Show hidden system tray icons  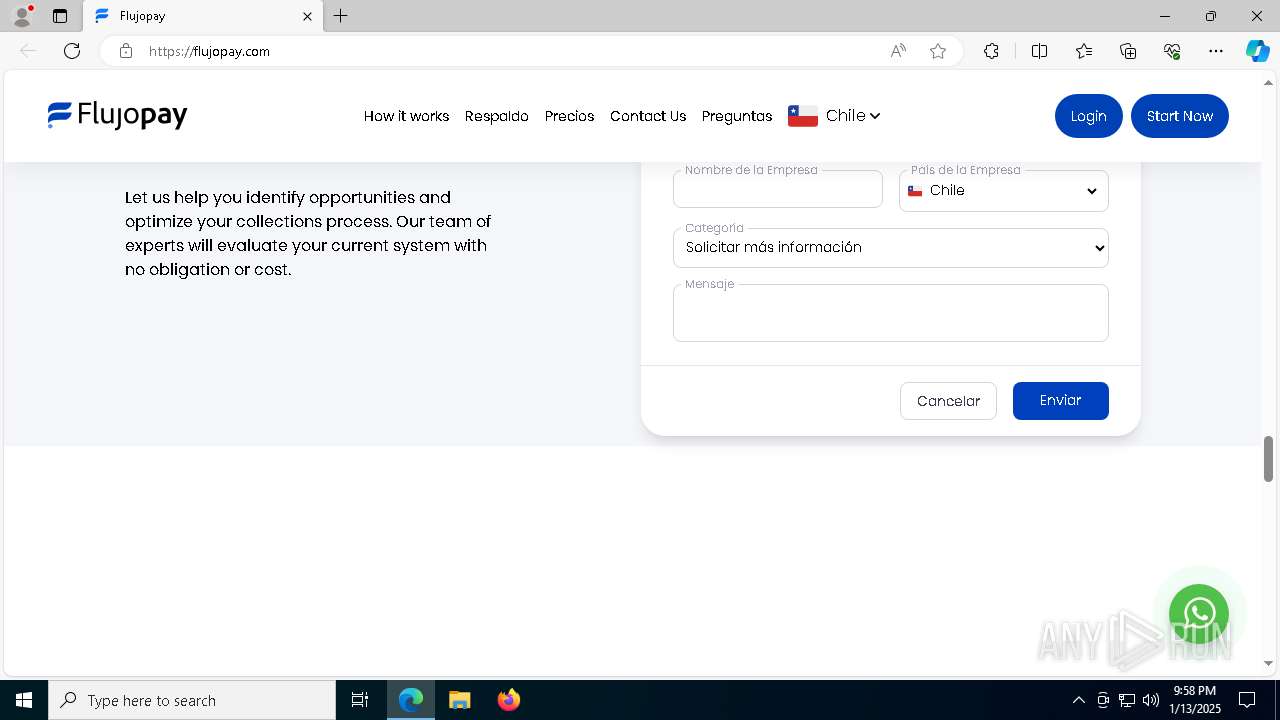click(x=1078, y=700)
